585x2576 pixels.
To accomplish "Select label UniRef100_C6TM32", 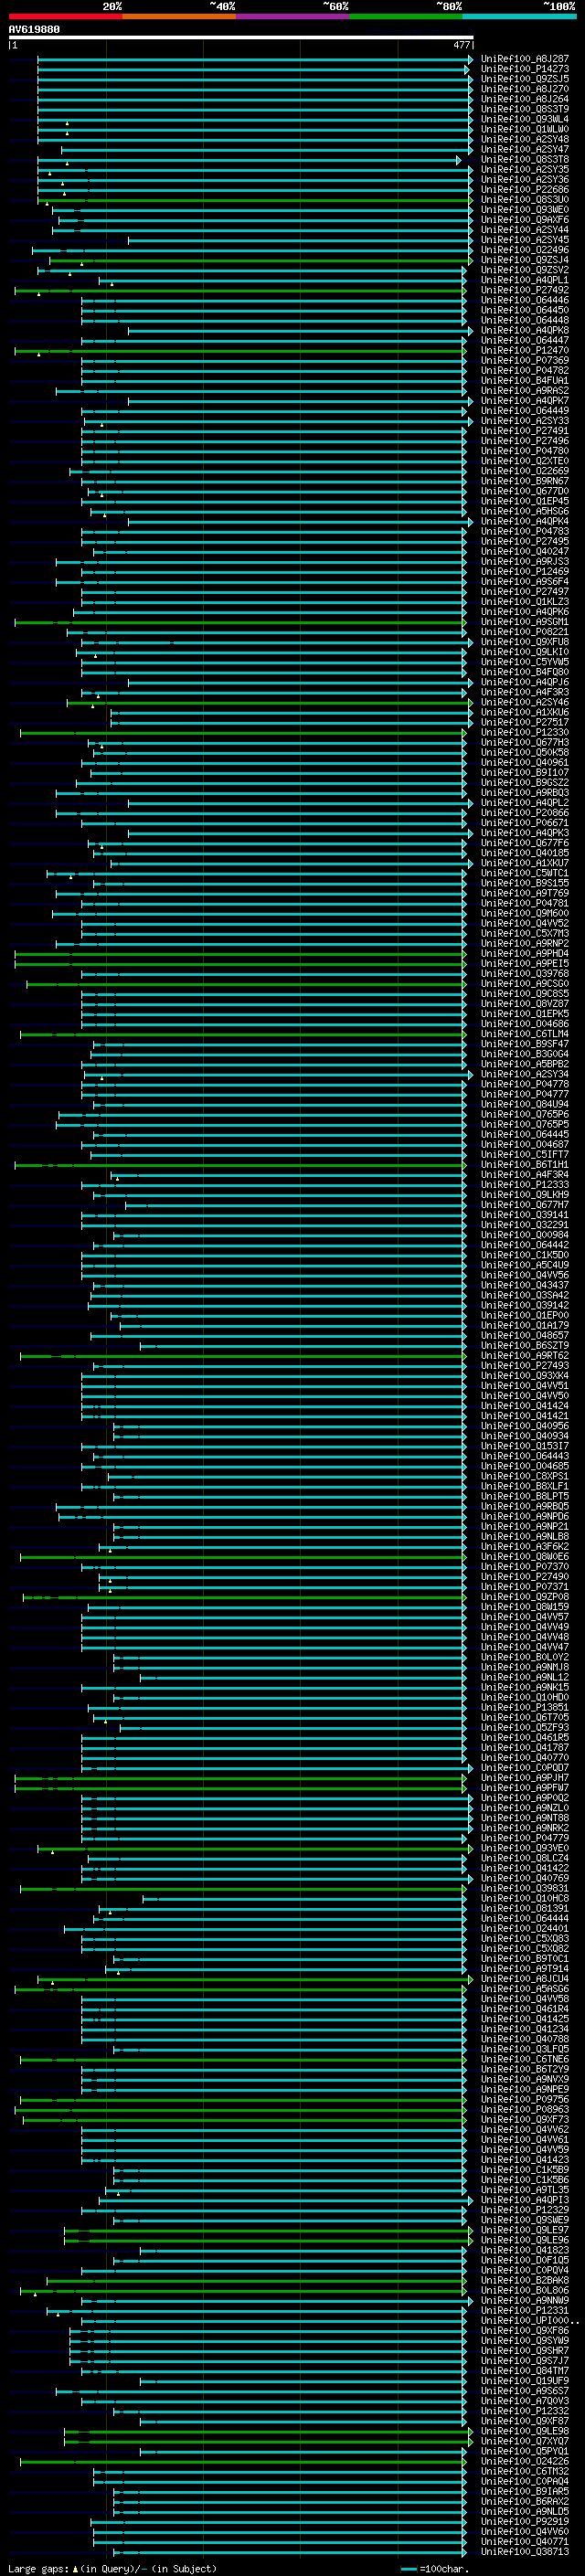I will pyautogui.click(x=525, y=2471).
